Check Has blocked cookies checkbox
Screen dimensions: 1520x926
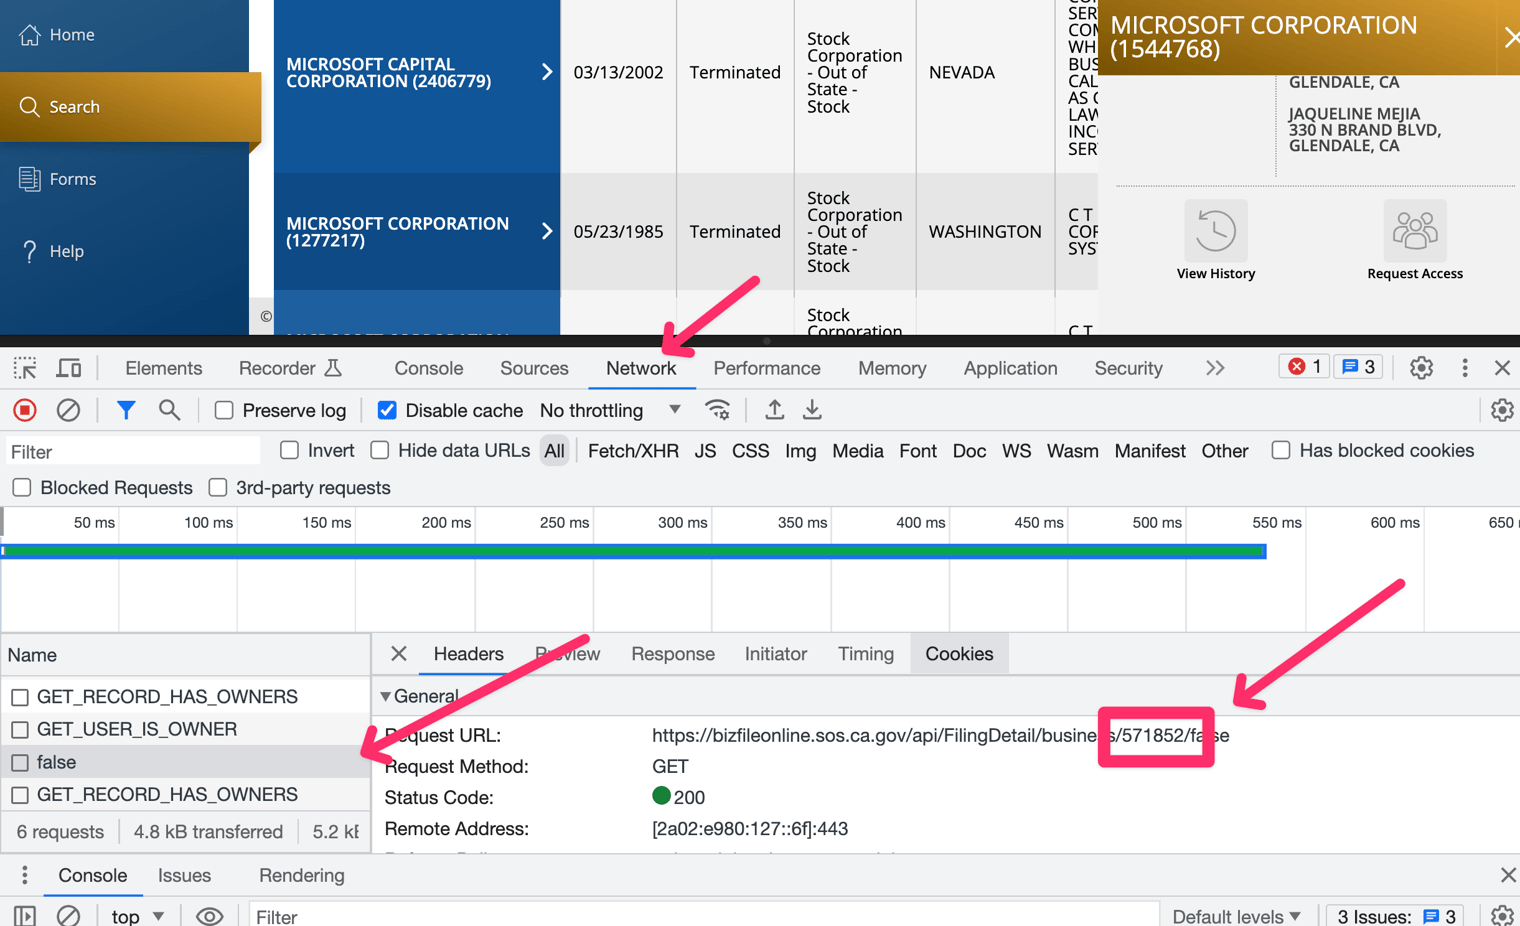click(1281, 450)
